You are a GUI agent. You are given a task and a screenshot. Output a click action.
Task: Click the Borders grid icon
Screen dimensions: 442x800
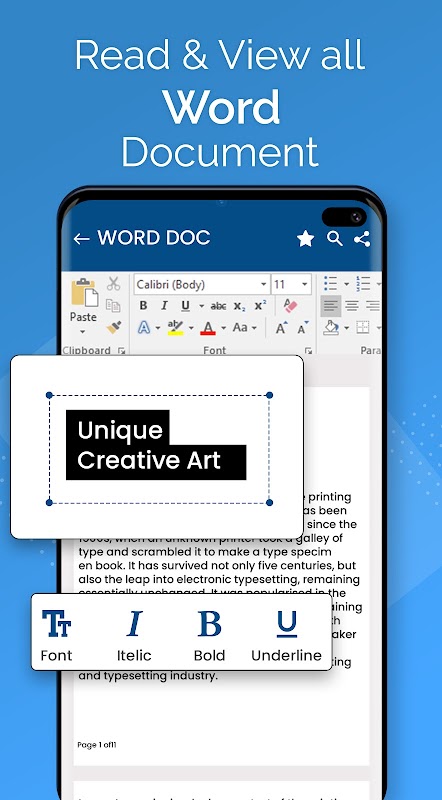click(x=362, y=327)
